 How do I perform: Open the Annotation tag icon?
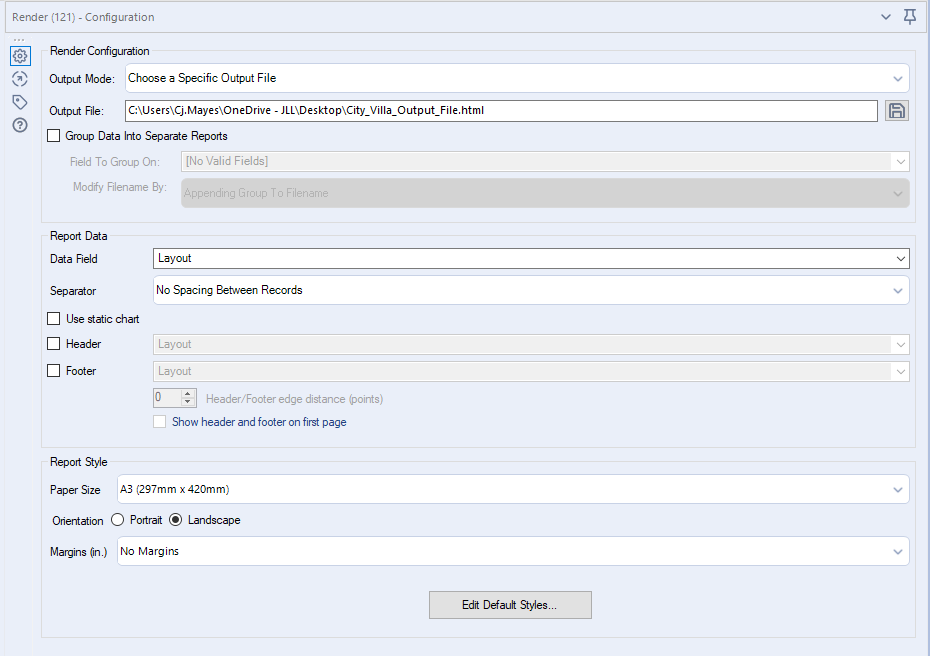click(x=19, y=102)
